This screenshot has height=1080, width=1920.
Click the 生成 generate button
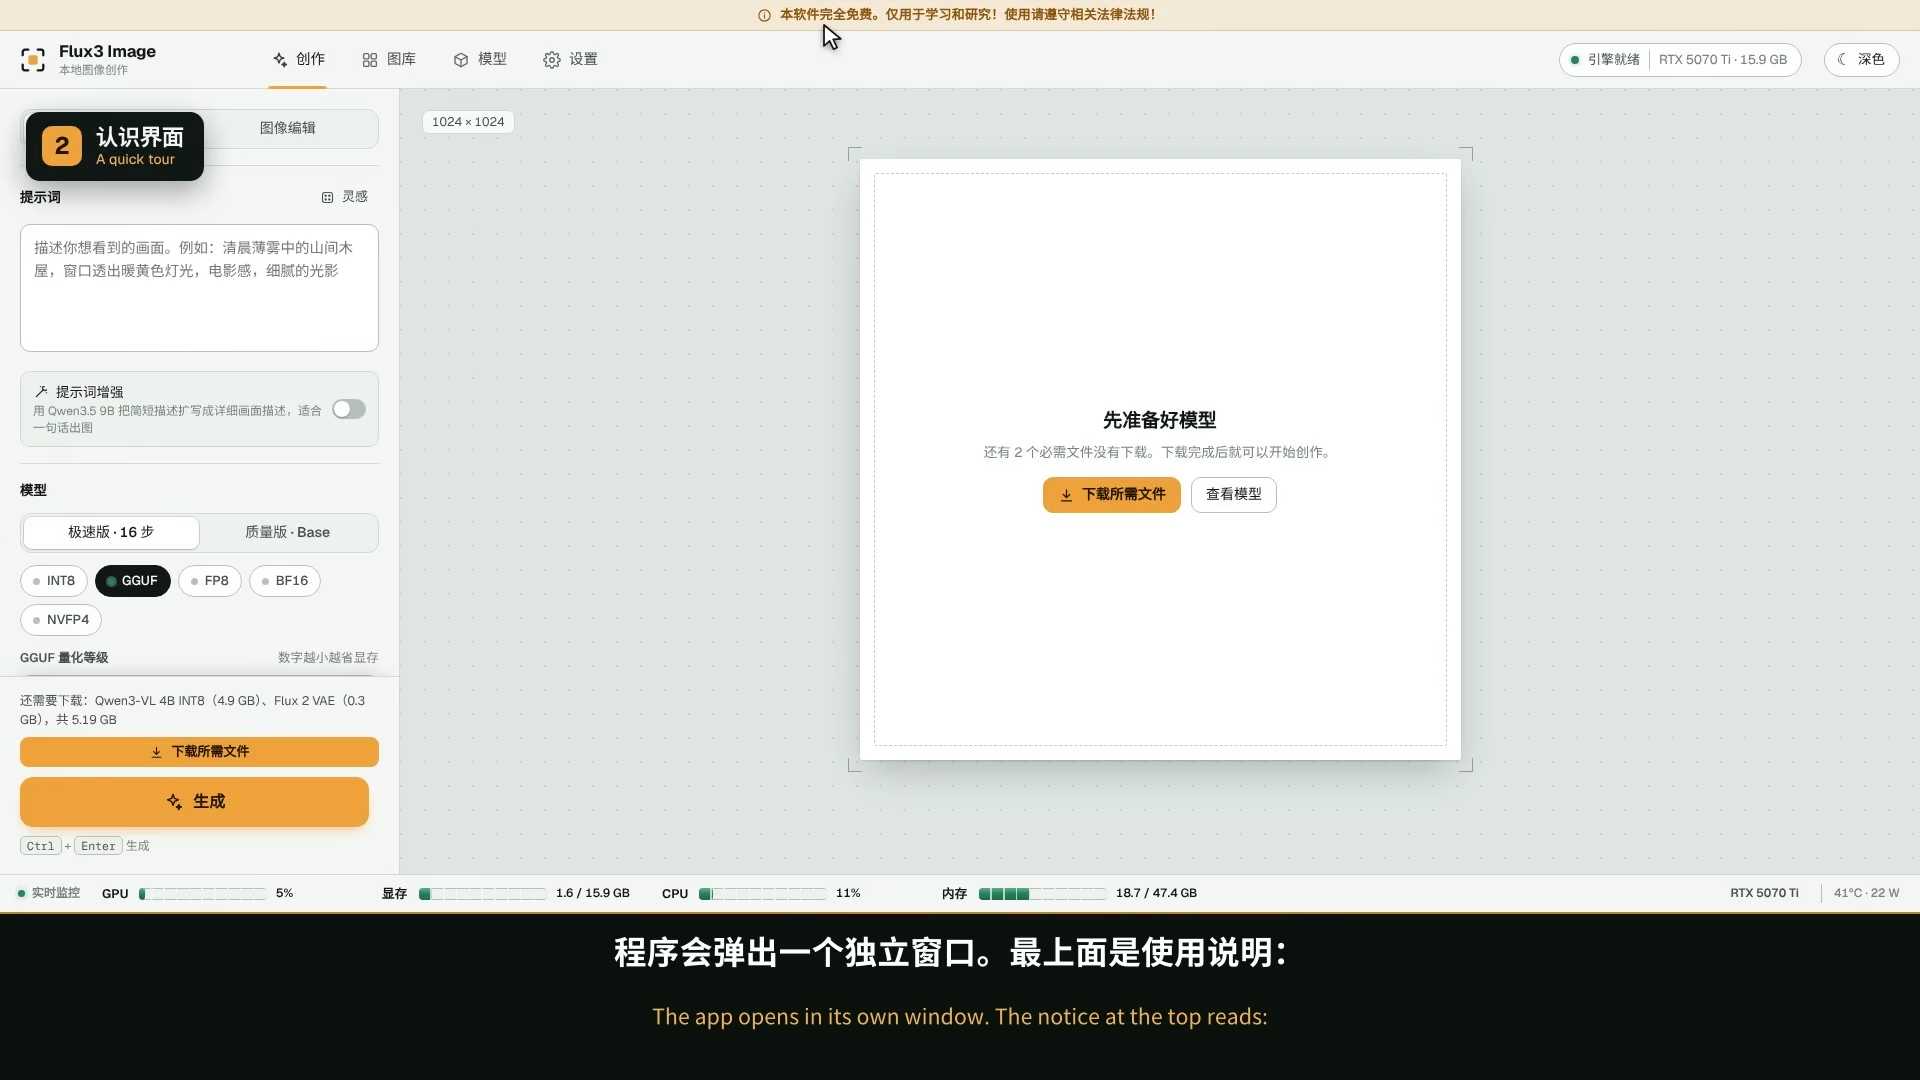[194, 802]
